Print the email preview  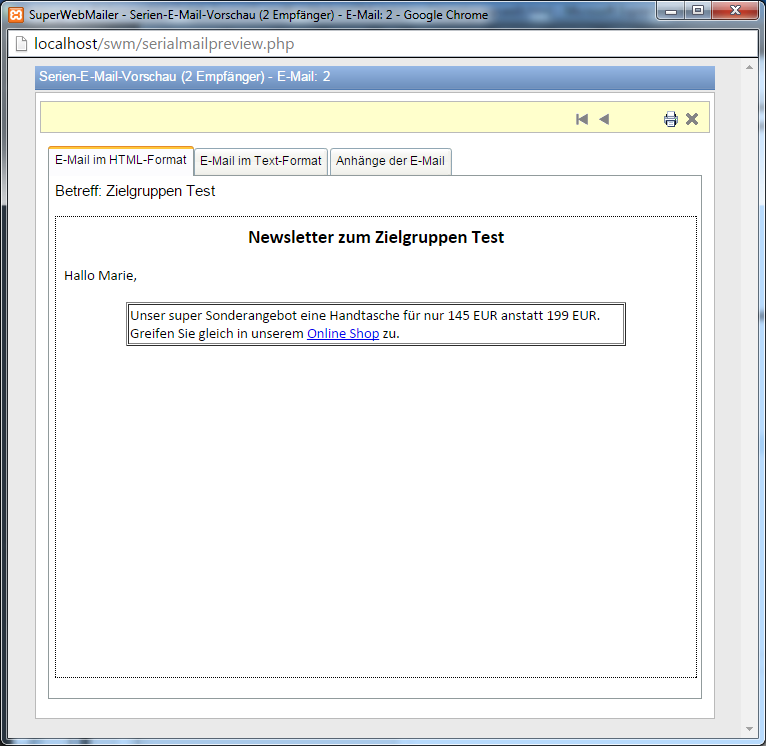(670, 120)
